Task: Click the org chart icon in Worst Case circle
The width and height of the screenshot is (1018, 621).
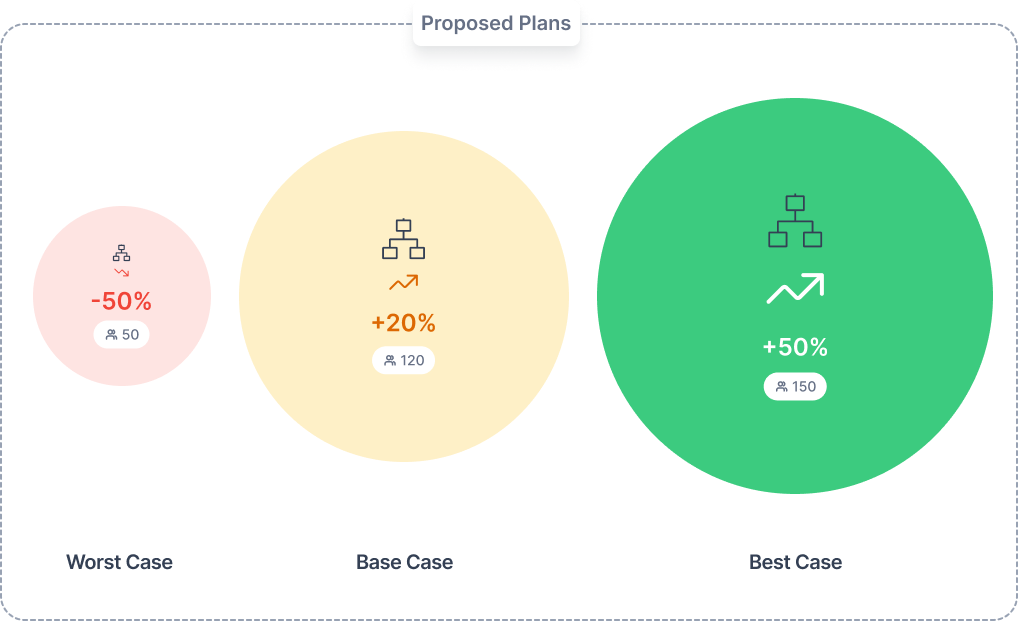Action: click(121, 253)
